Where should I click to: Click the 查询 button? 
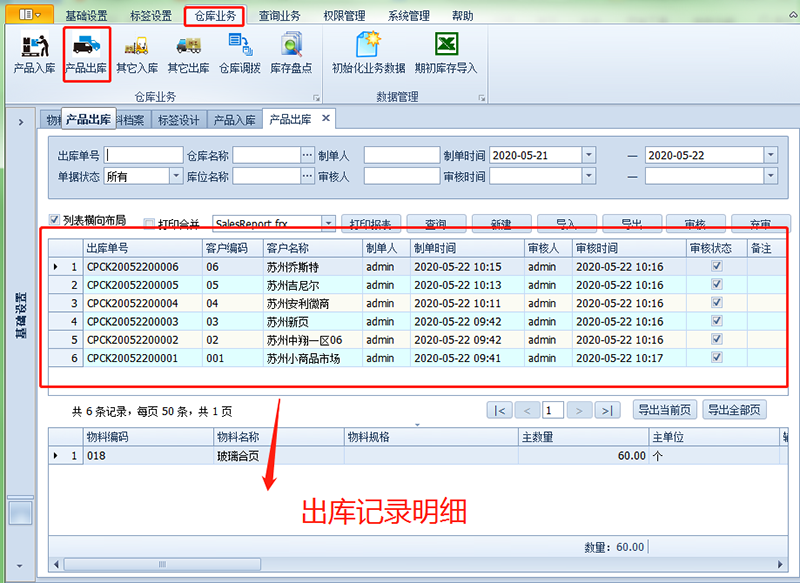pos(436,223)
